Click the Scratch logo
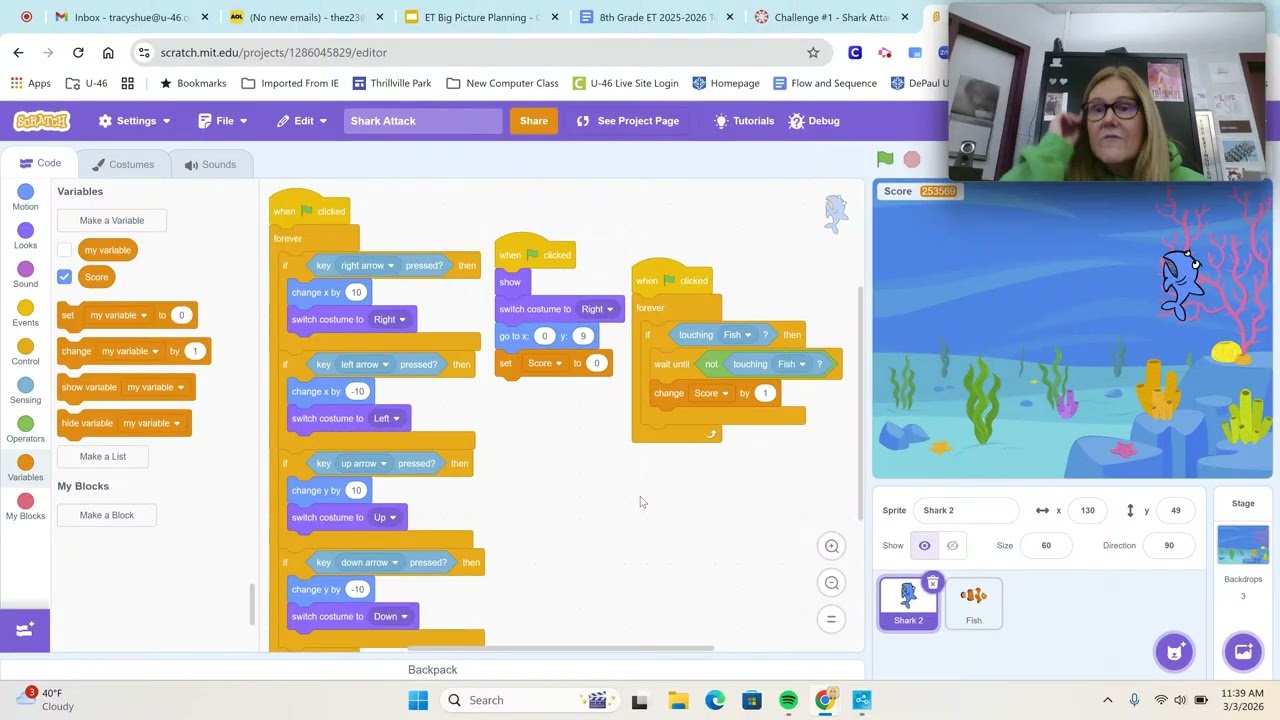Screen dimensions: 1280x720 42,121
